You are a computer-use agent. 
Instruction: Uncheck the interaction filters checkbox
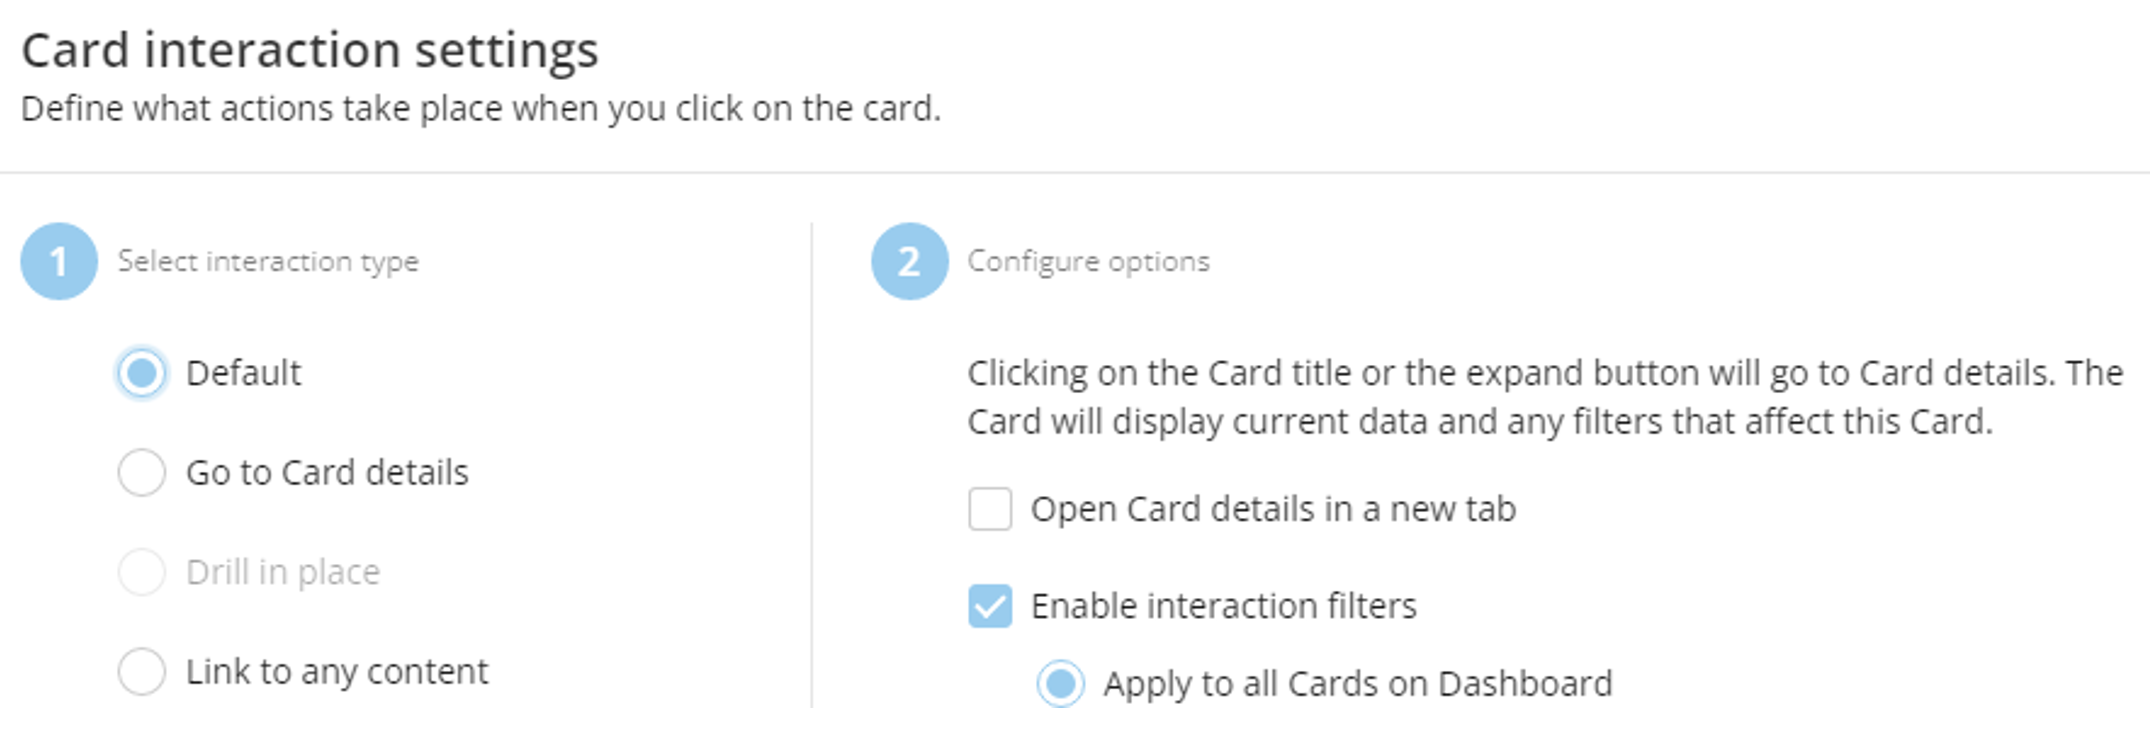(x=991, y=606)
